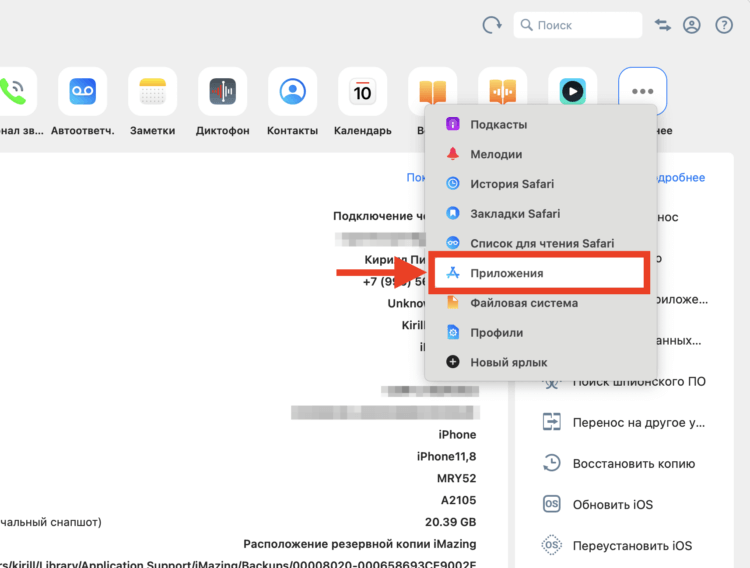Open the audiobooks shortcut icon
Image resolution: width=750 pixels, height=568 pixels.
click(502, 87)
